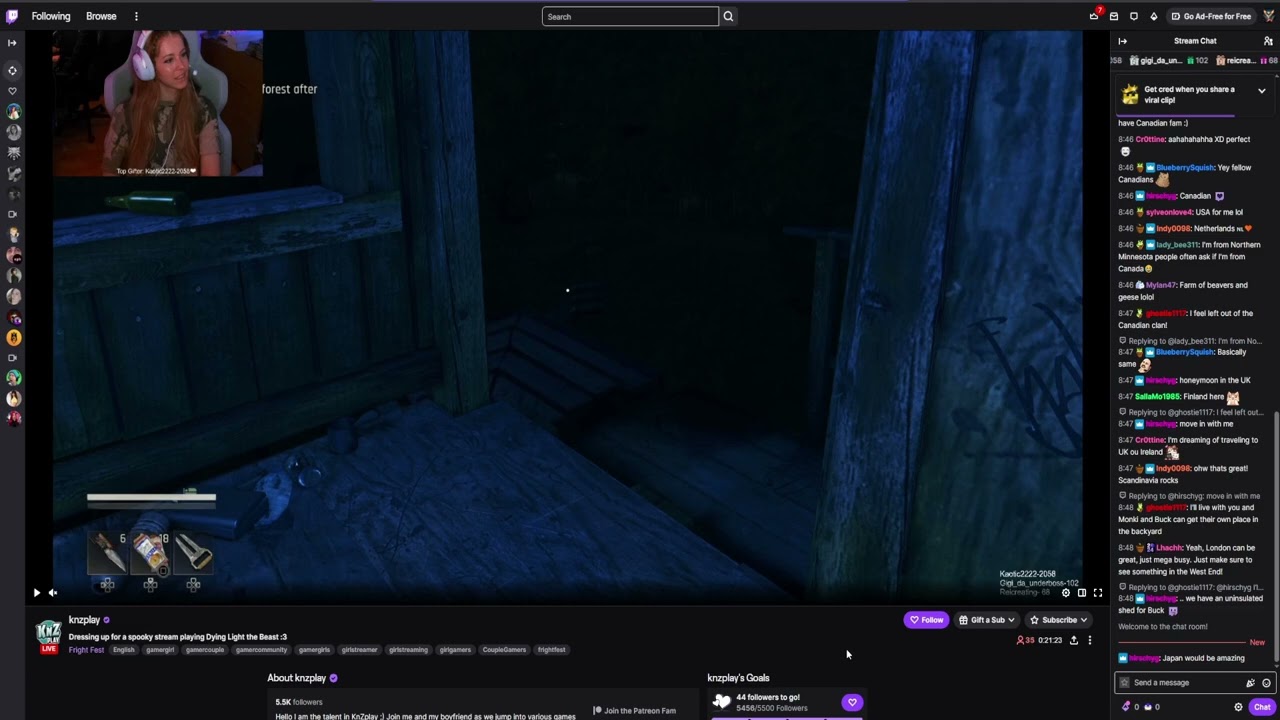Toggle theatre mode on player

tap(1081, 593)
